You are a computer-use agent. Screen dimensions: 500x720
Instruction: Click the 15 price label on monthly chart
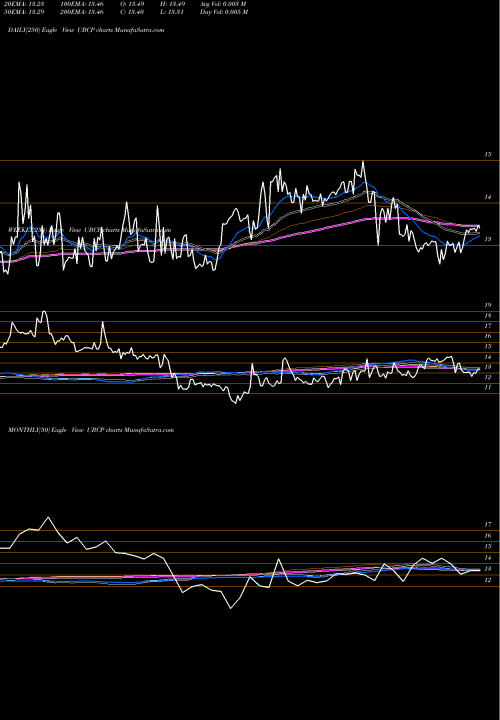[x=488, y=547]
